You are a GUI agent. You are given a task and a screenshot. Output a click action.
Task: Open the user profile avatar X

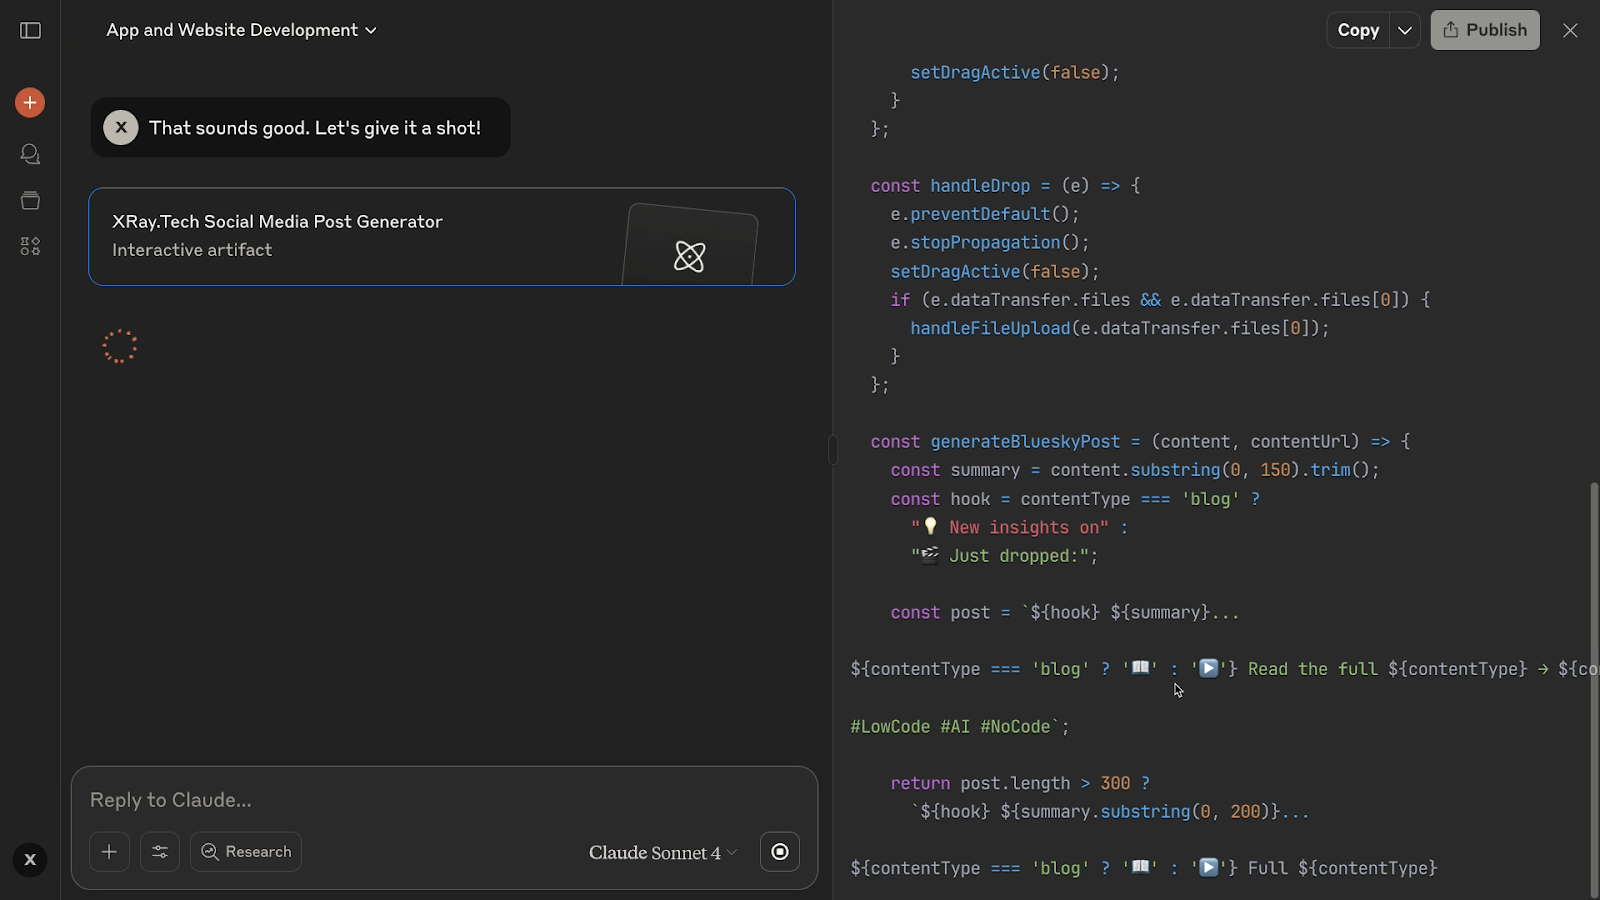(x=30, y=860)
